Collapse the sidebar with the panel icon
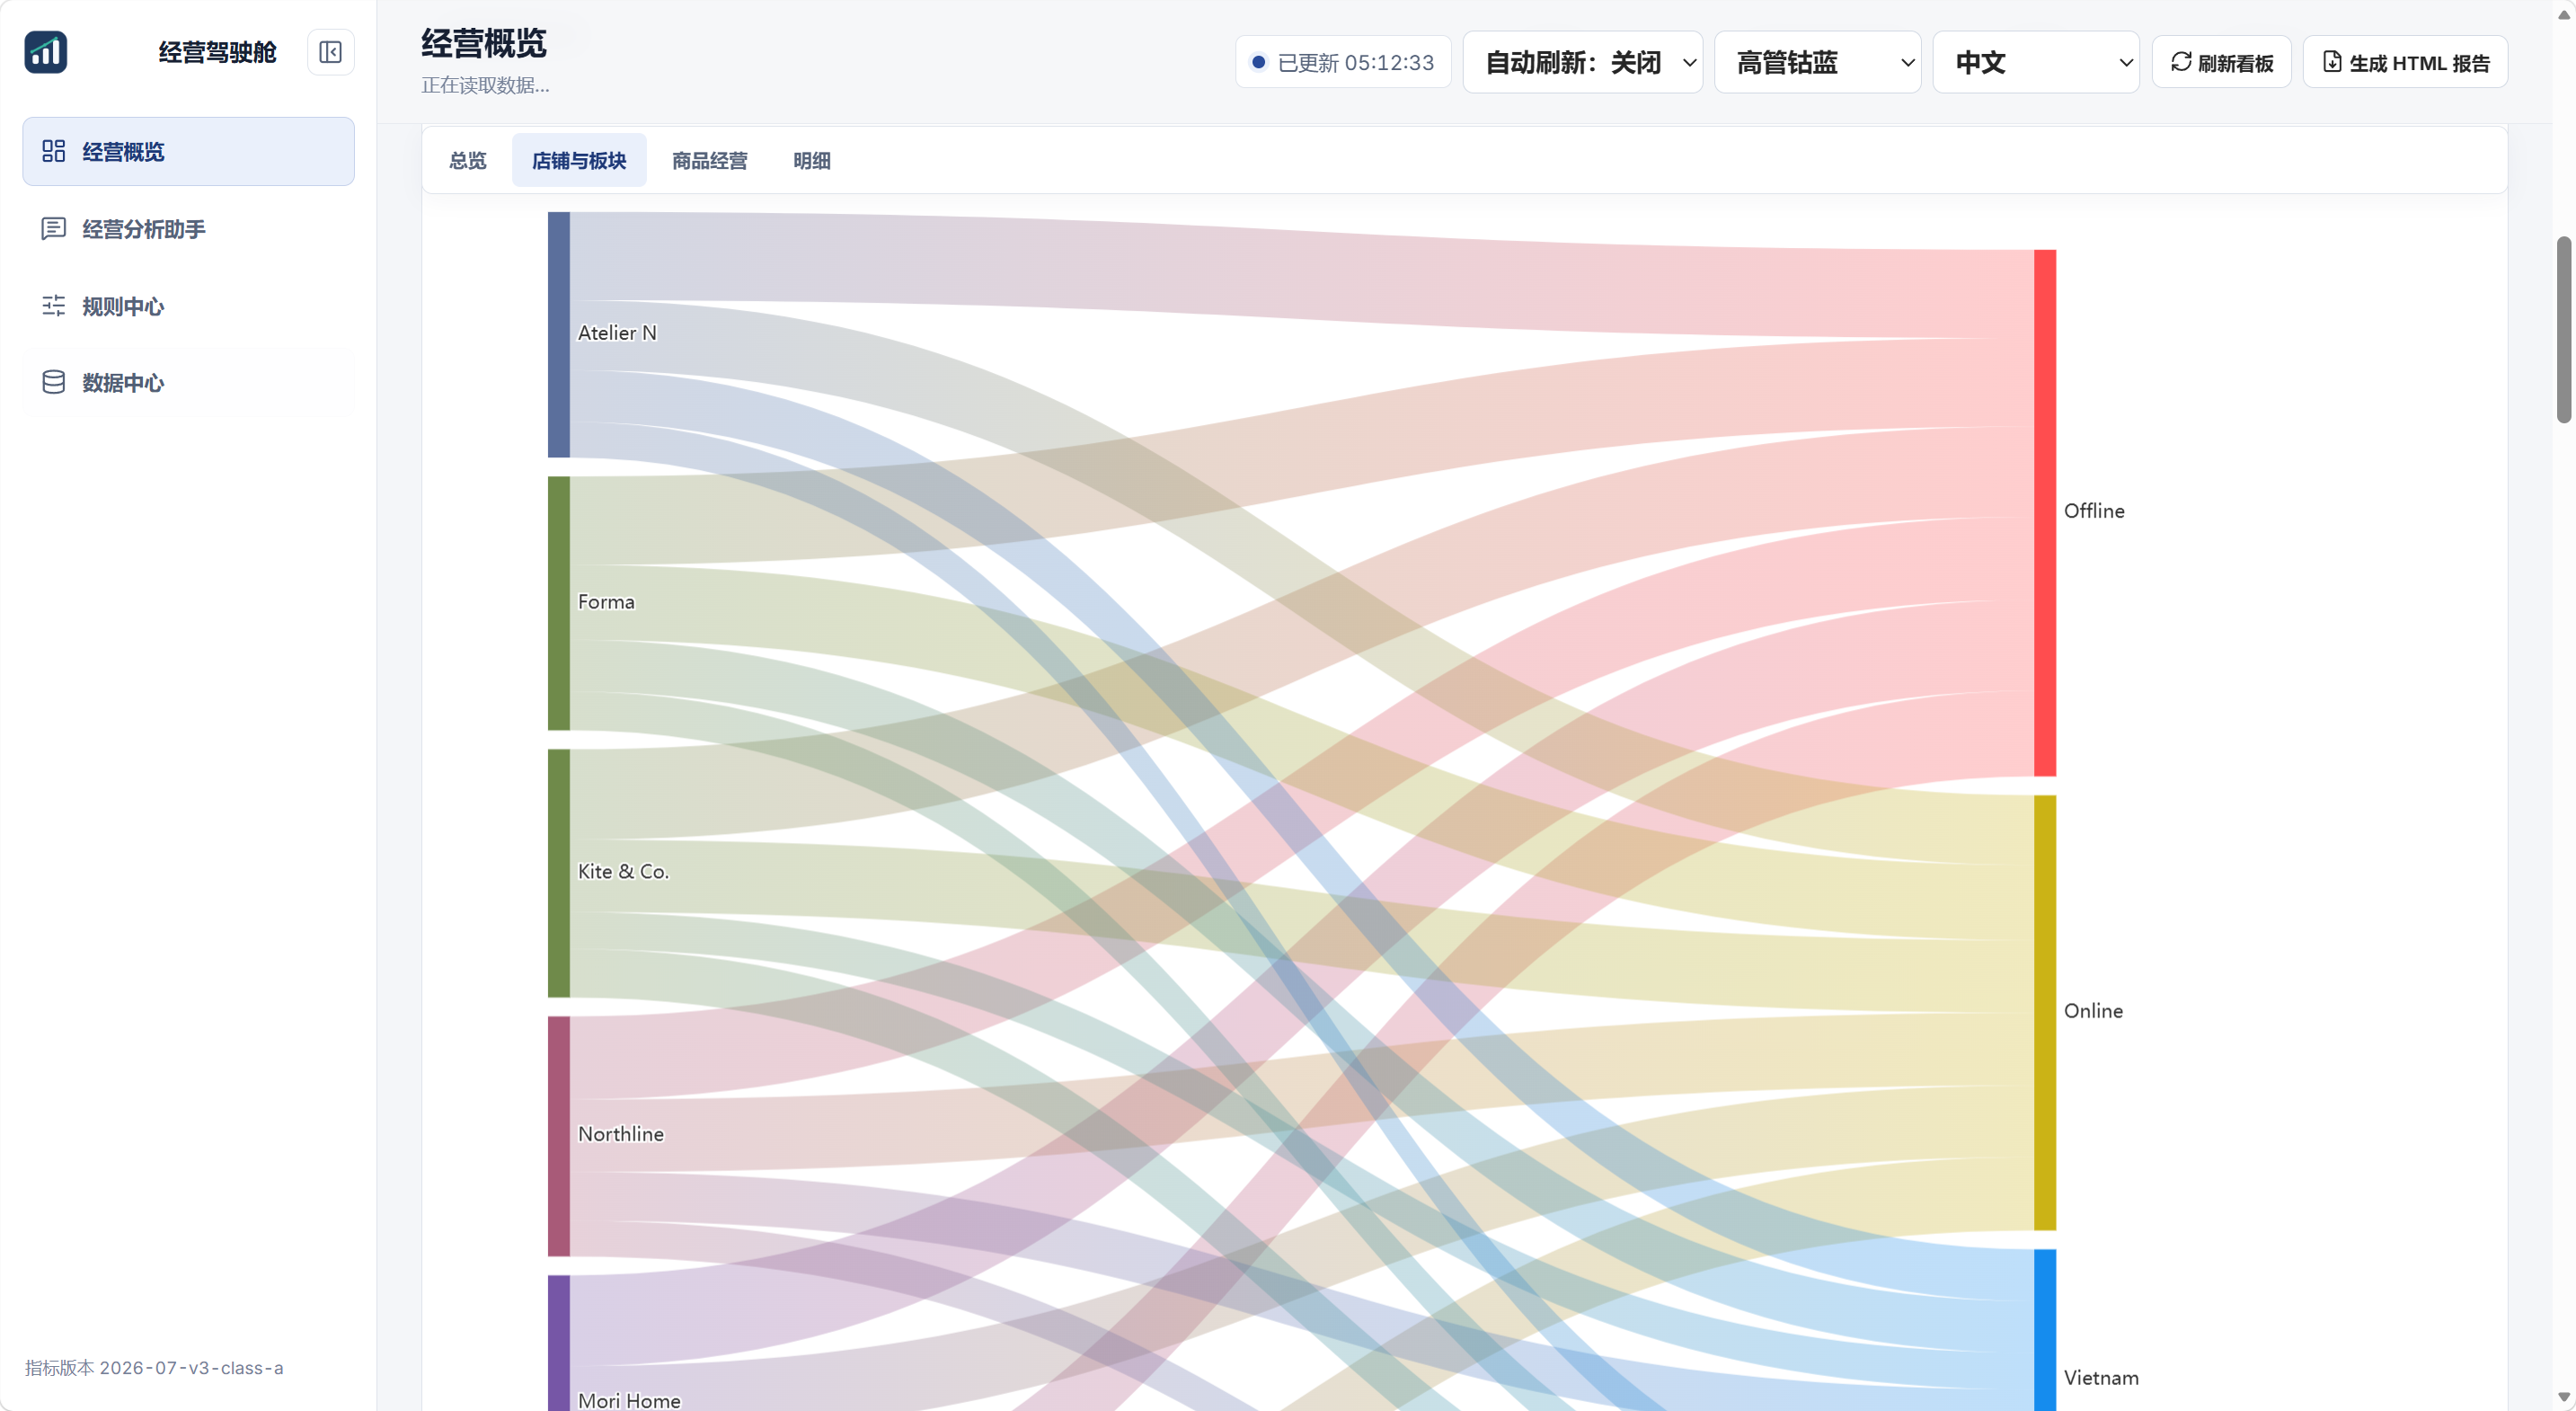This screenshot has height=1411, width=2576. tap(330, 52)
